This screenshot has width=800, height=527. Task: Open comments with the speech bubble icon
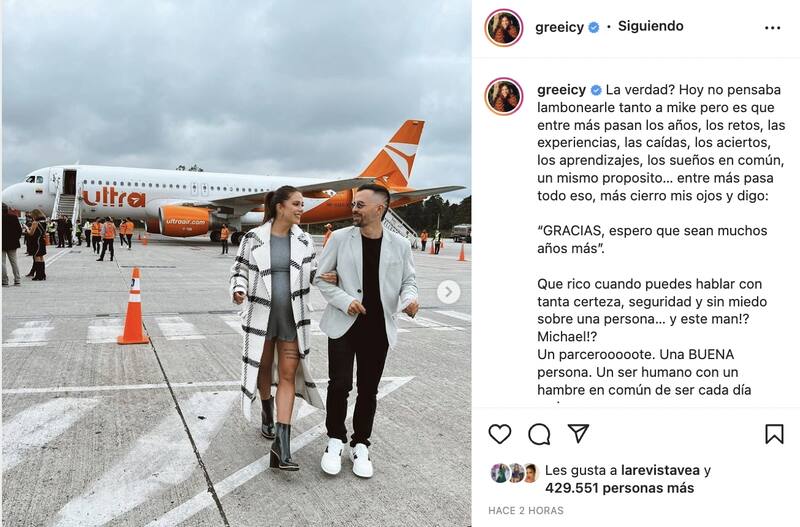point(539,434)
